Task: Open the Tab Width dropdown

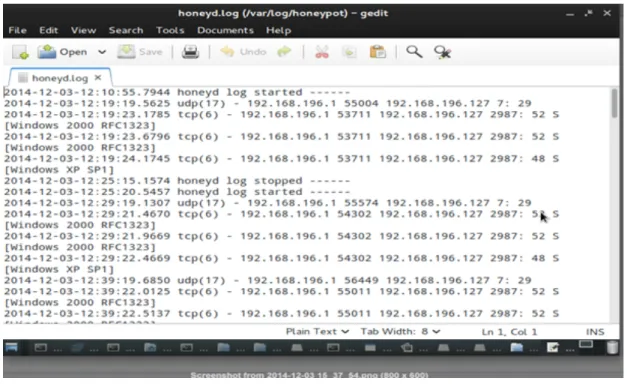Action: pyautogui.click(x=400, y=332)
